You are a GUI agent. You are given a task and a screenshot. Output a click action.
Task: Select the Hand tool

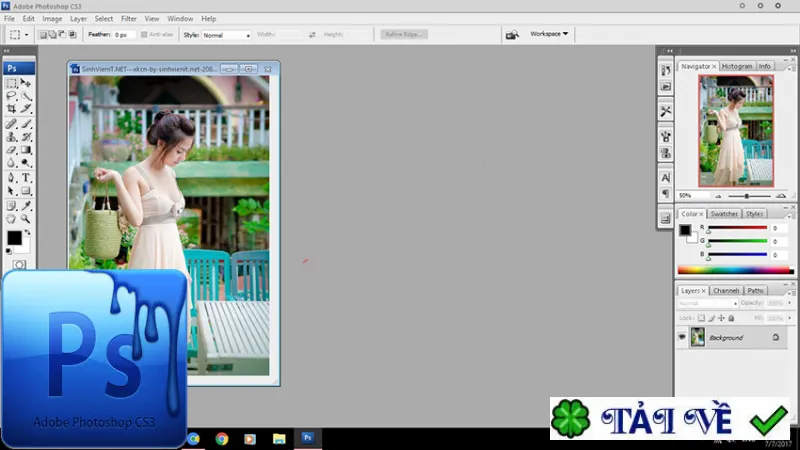tap(12, 219)
